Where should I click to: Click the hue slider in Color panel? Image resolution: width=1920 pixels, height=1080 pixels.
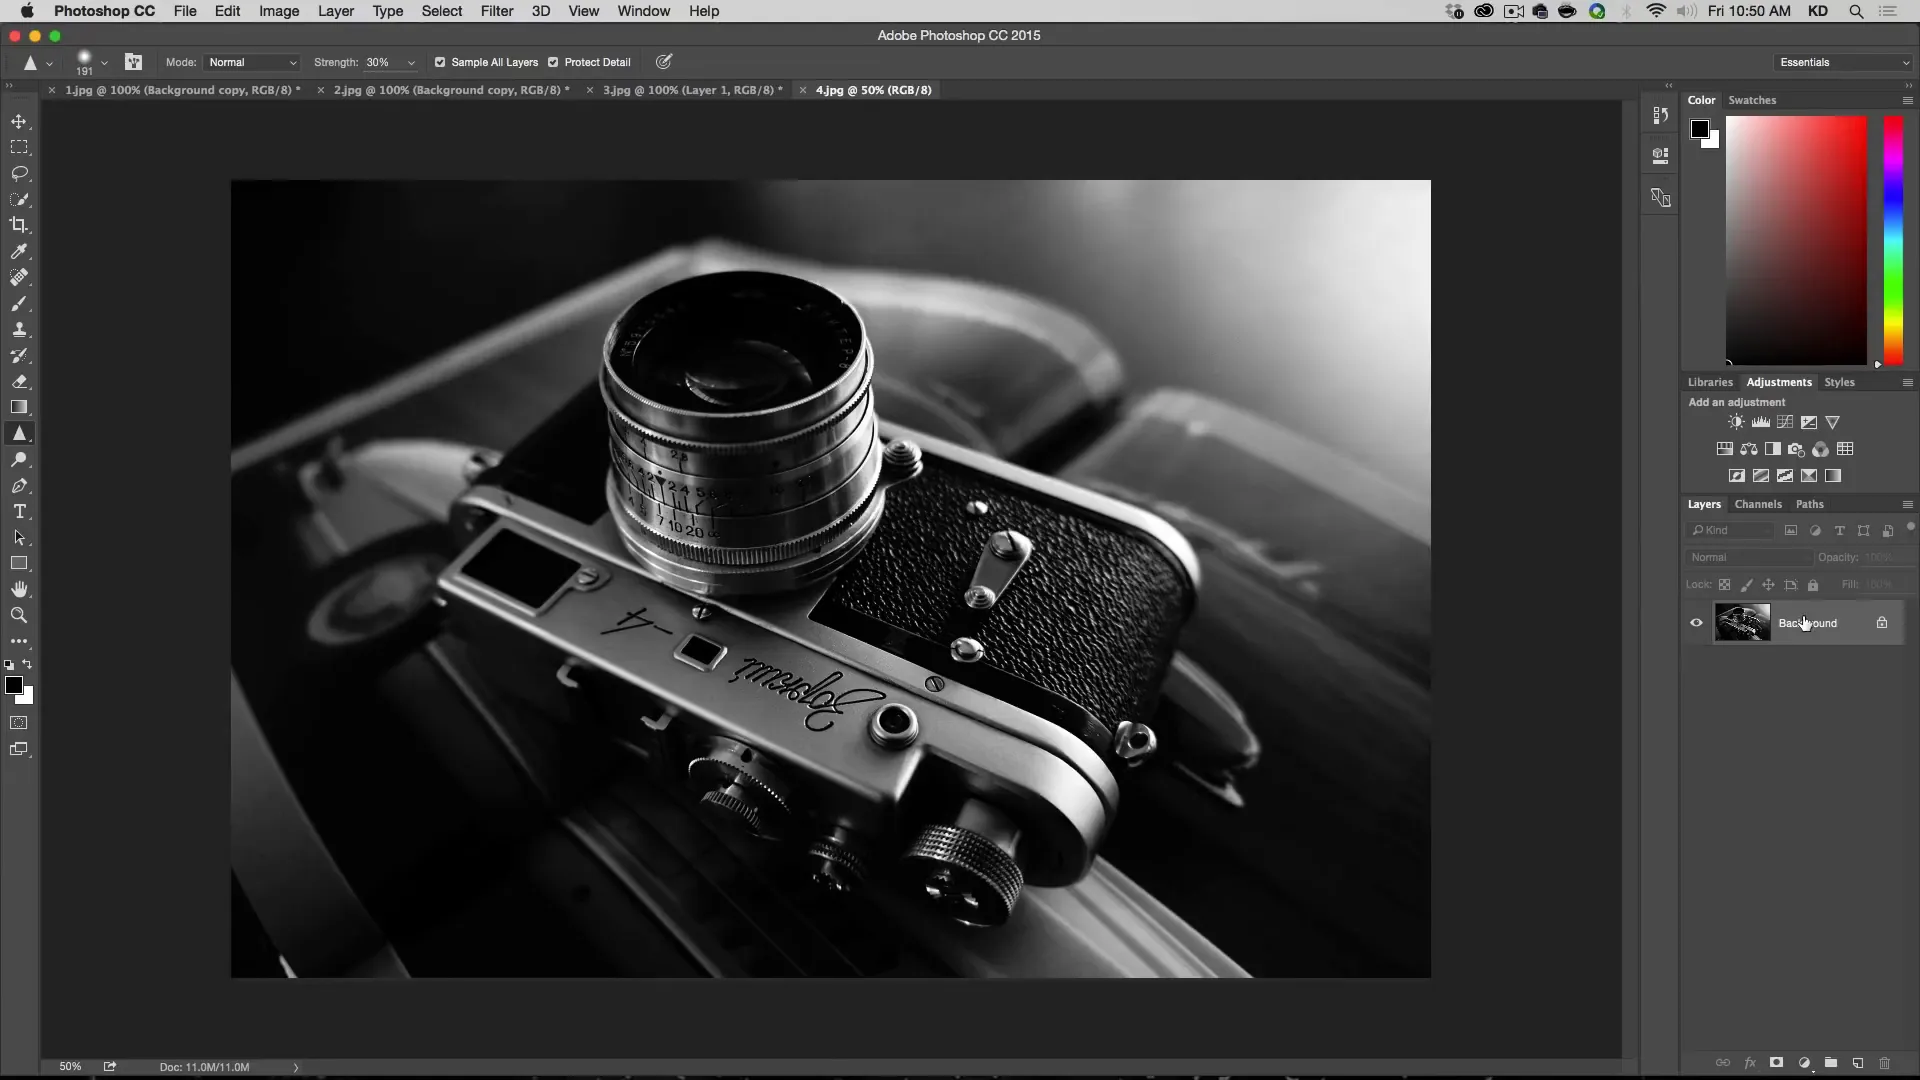(x=1893, y=240)
